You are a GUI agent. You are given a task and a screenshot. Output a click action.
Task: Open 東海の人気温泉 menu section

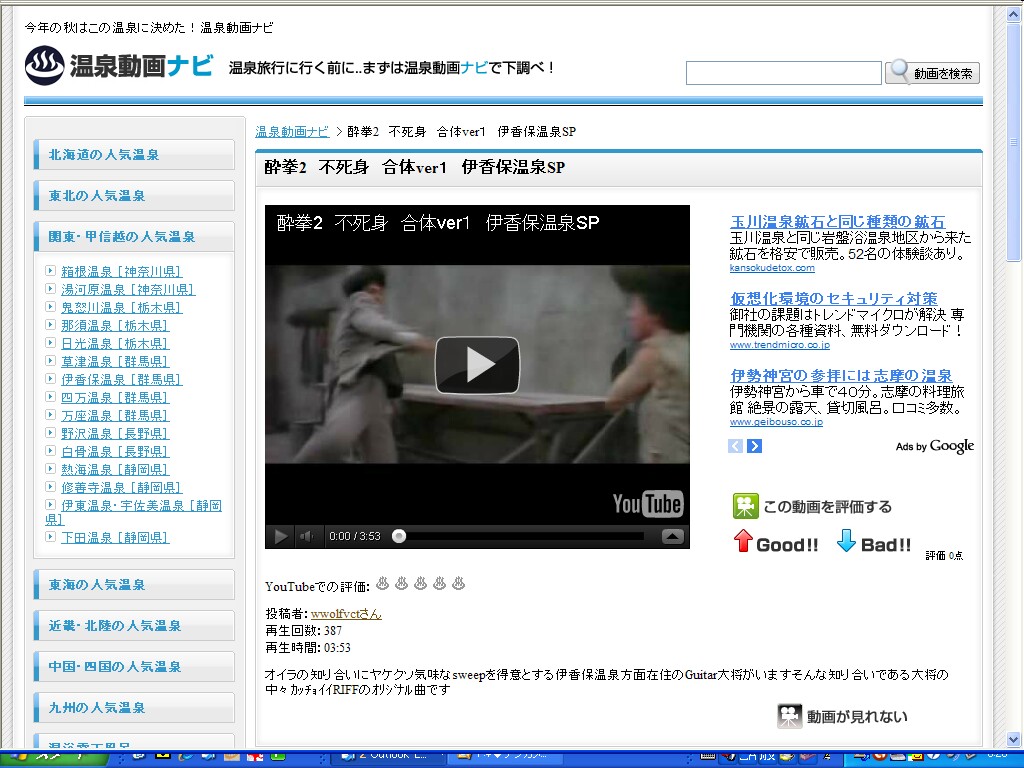click(134, 584)
